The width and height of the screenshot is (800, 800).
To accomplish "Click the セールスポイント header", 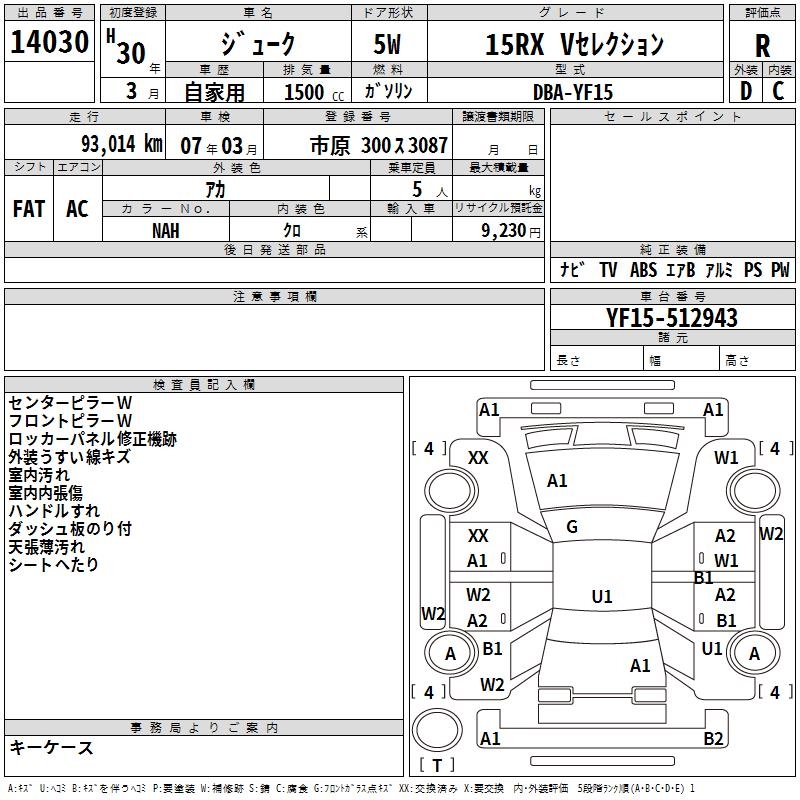I will coord(672,117).
